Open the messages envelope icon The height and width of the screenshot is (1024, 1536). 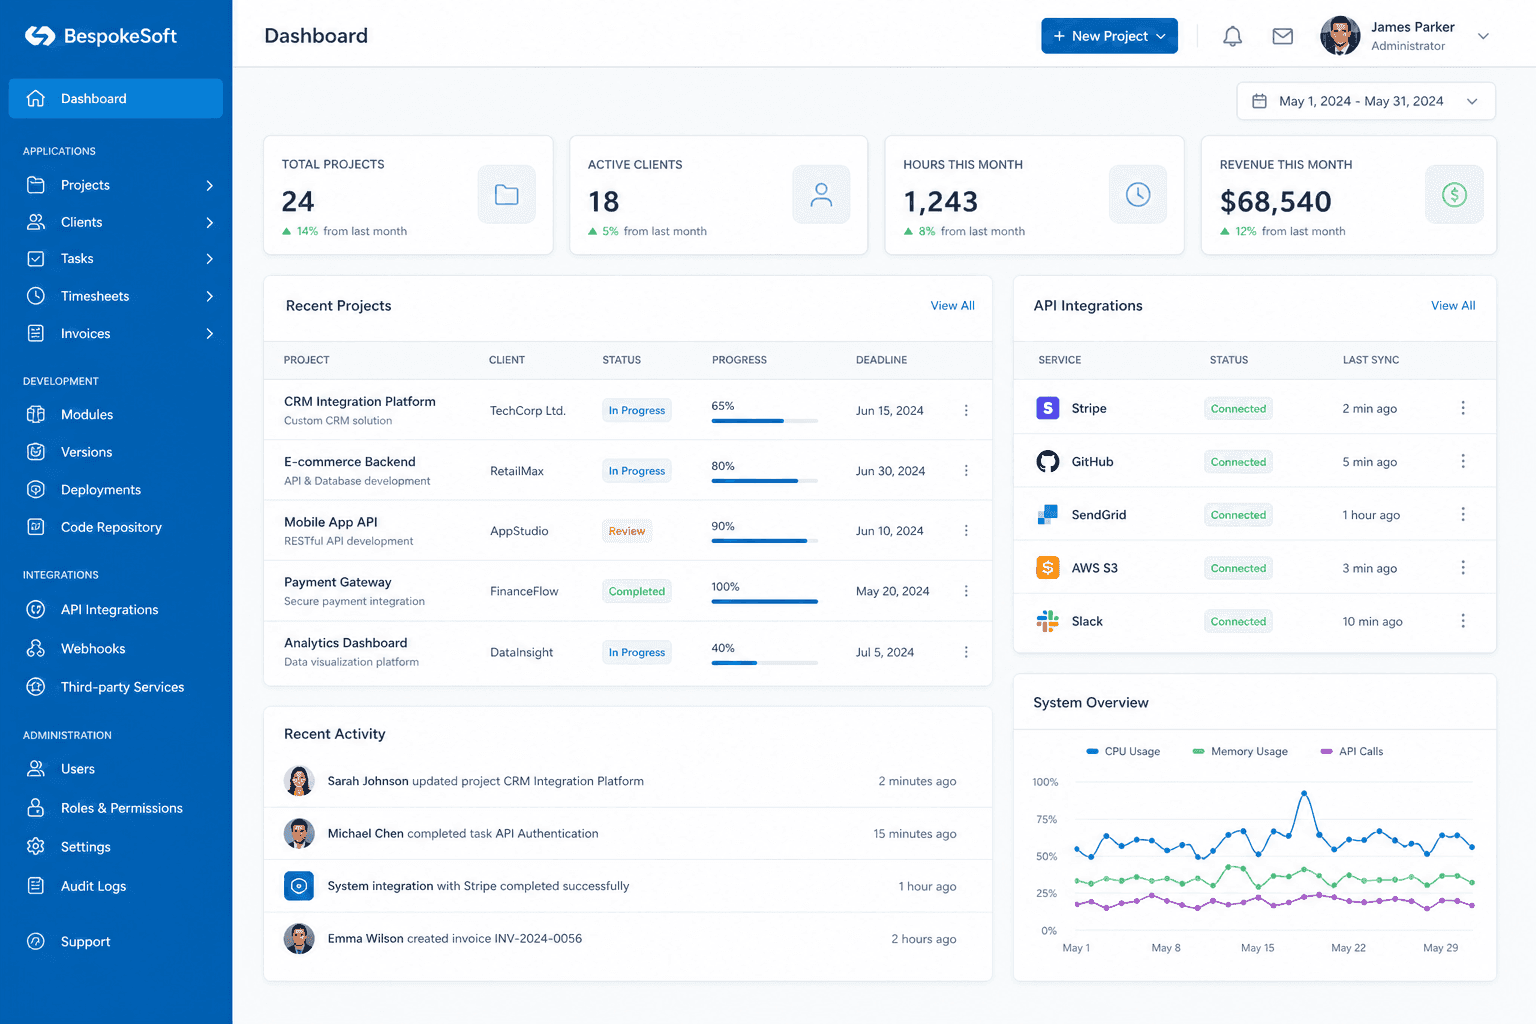click(1283, 36)
